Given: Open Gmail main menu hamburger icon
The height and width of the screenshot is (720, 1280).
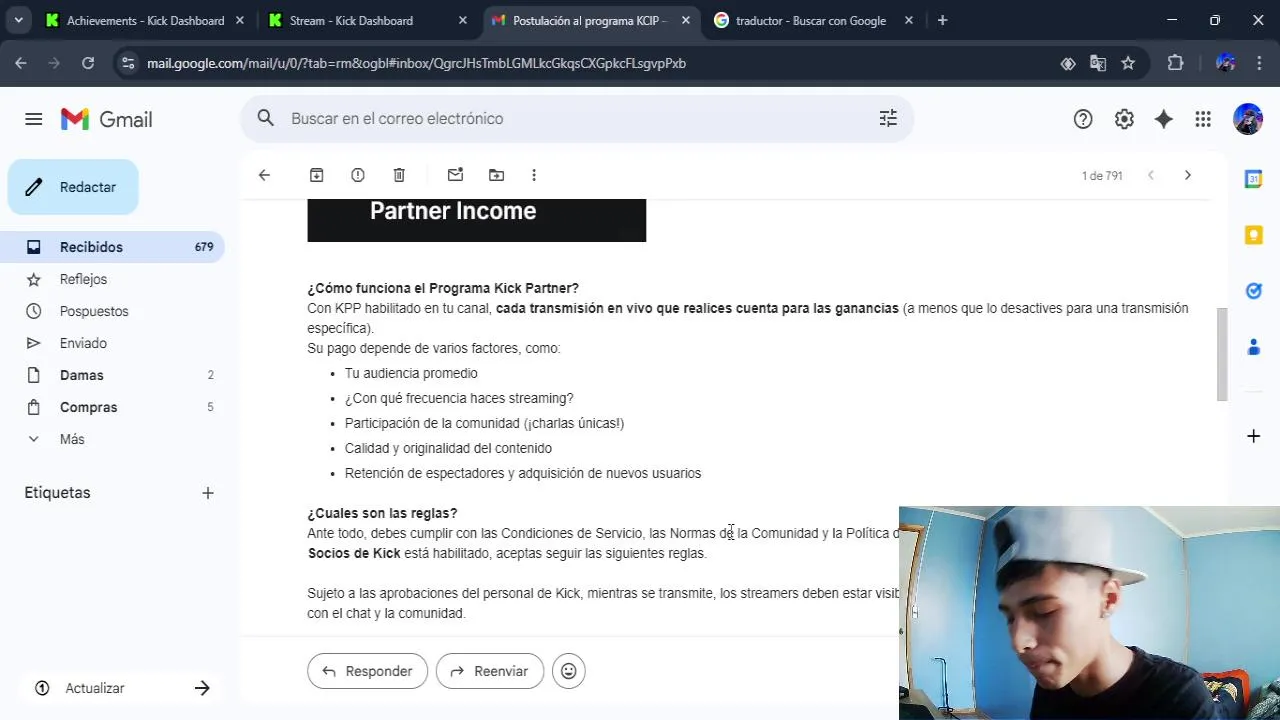Looking at the screenshot, I should [x=33, y=119].
